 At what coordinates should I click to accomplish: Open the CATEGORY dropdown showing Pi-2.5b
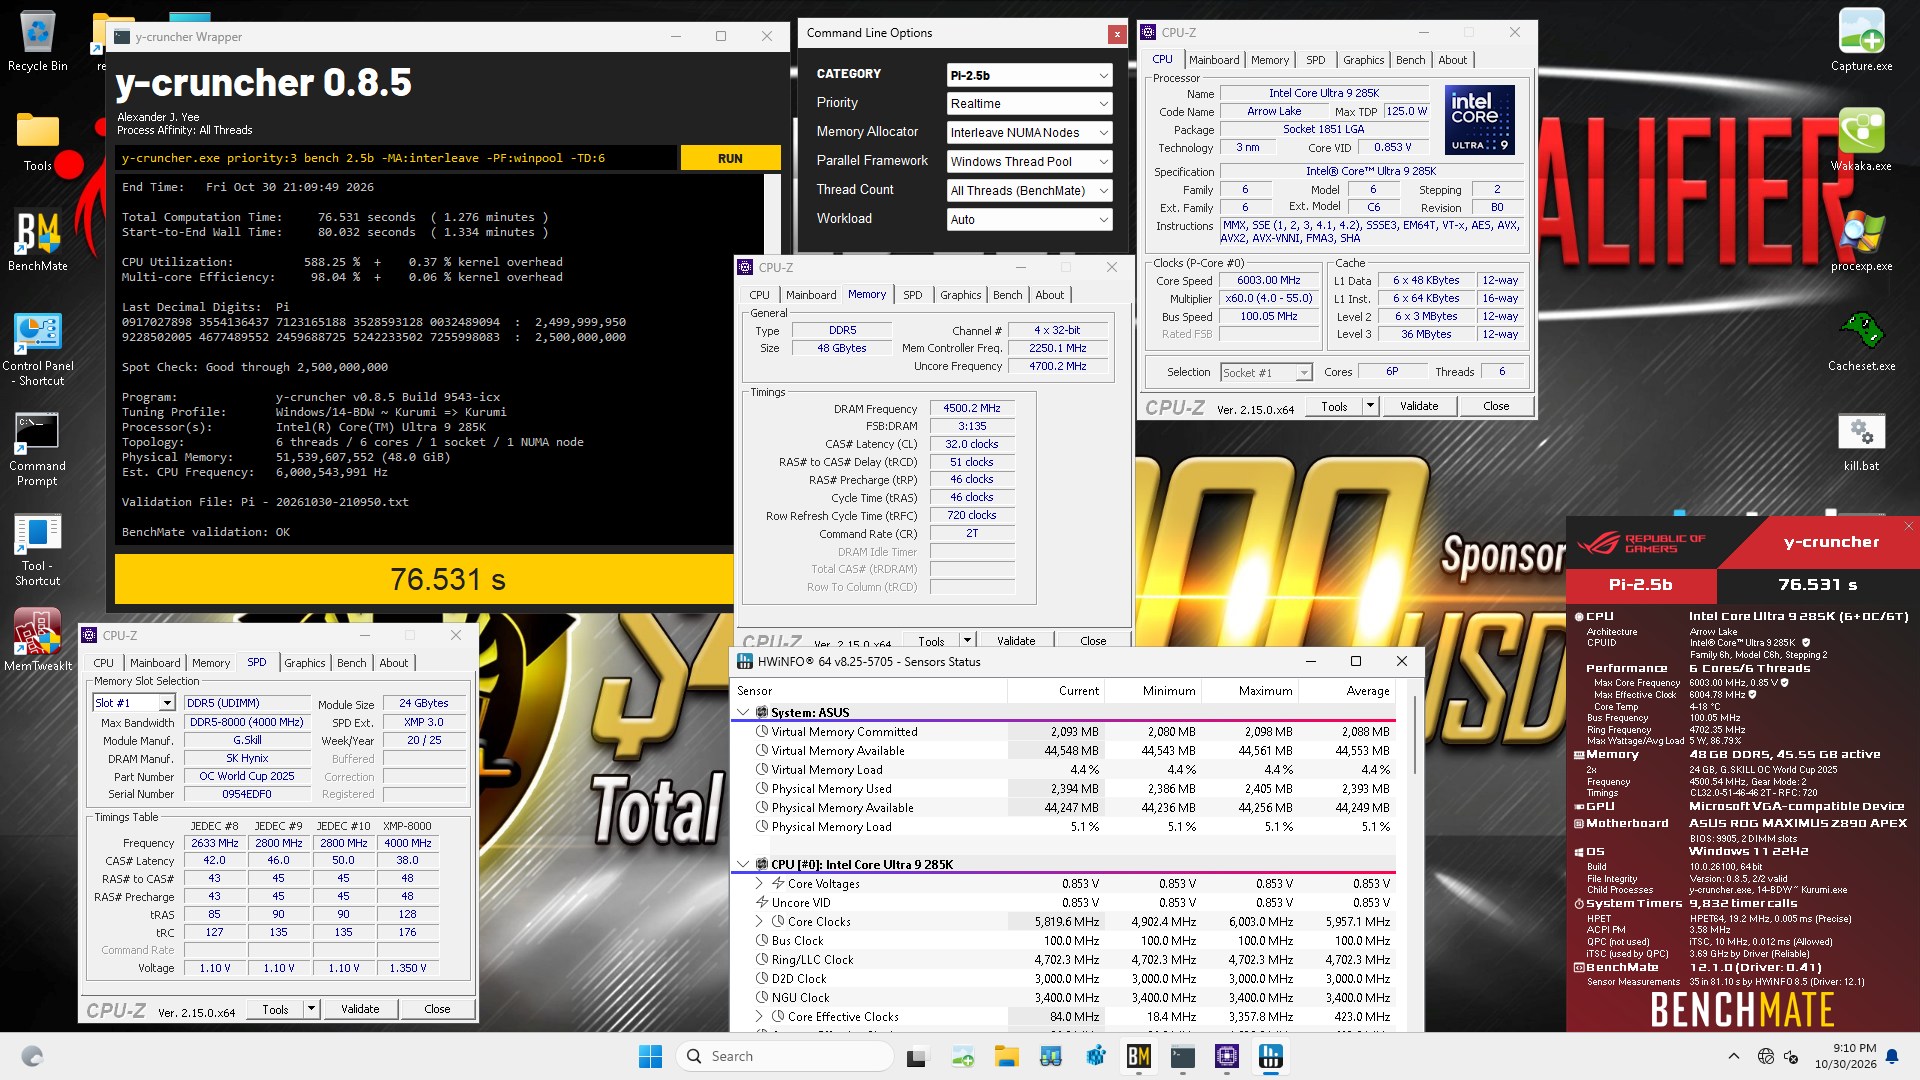click(1029, 75)
